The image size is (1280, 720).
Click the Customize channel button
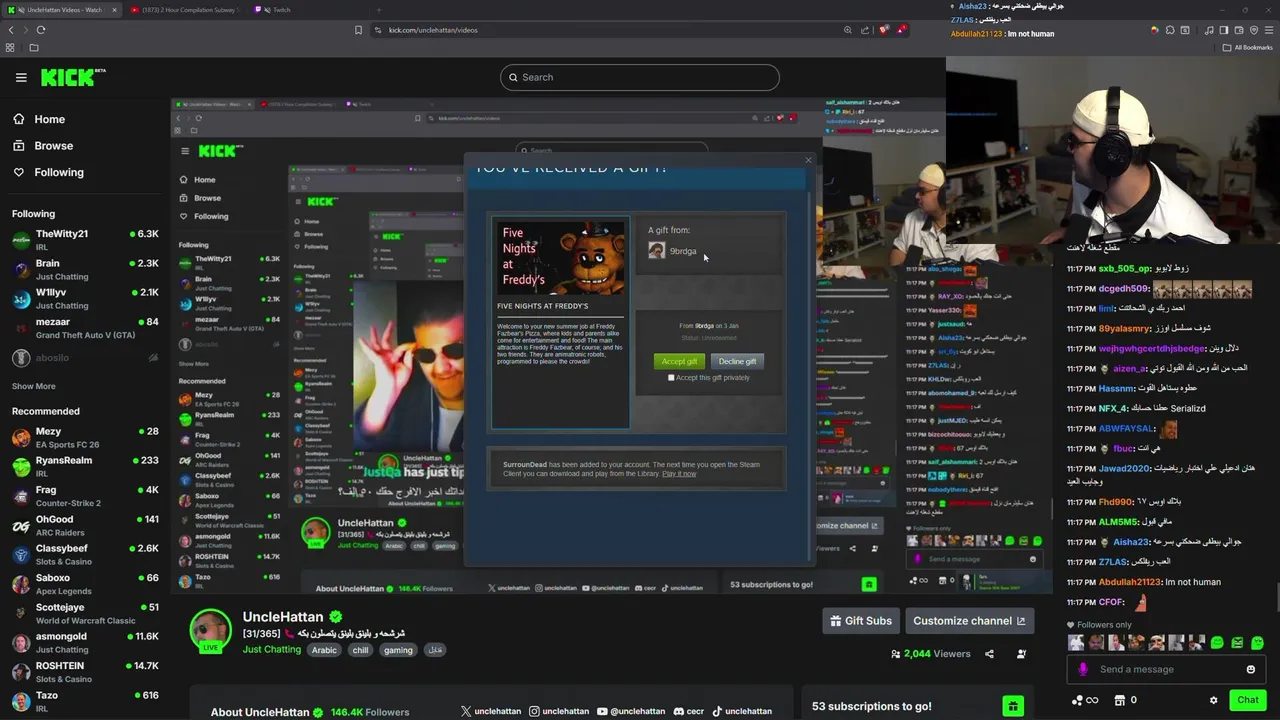click(x=969, y=621)
